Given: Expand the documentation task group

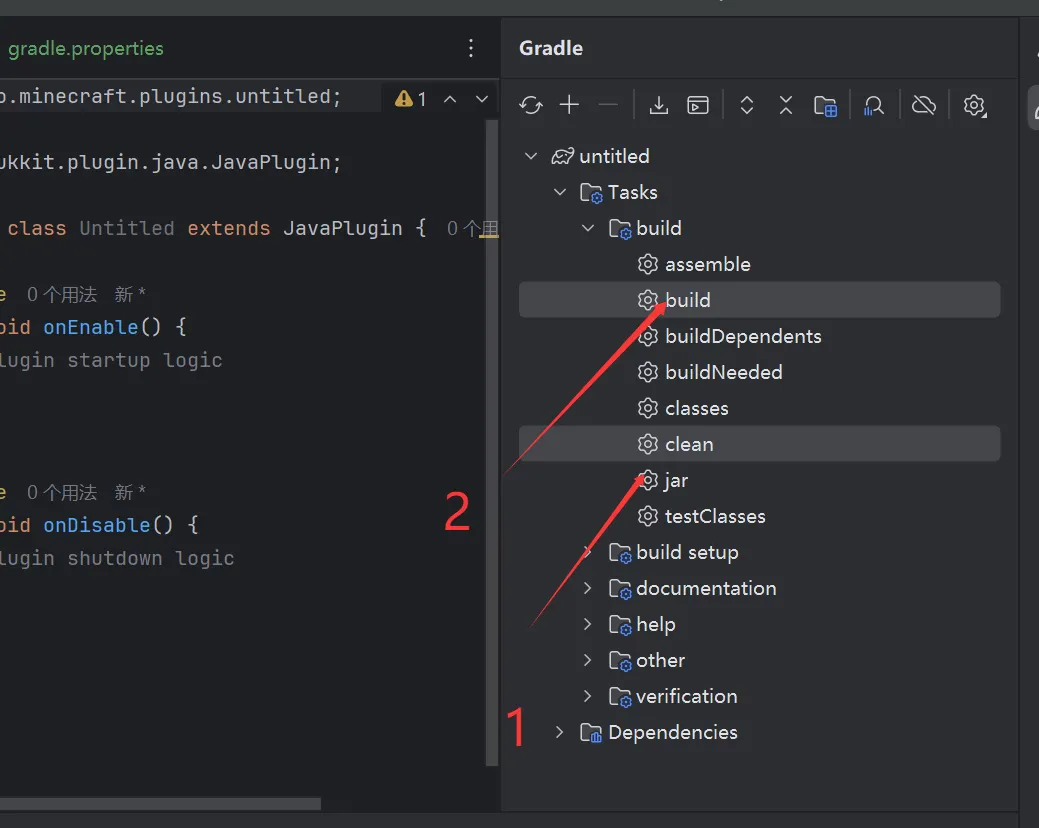Looking at the screenshot, I should [588, 588].
